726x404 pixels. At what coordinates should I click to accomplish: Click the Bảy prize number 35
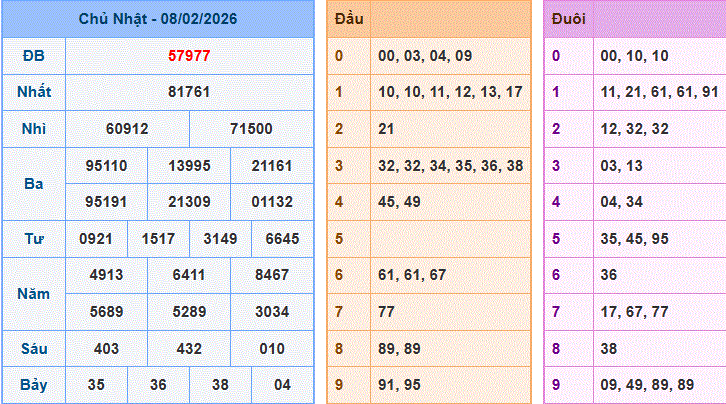96,385
